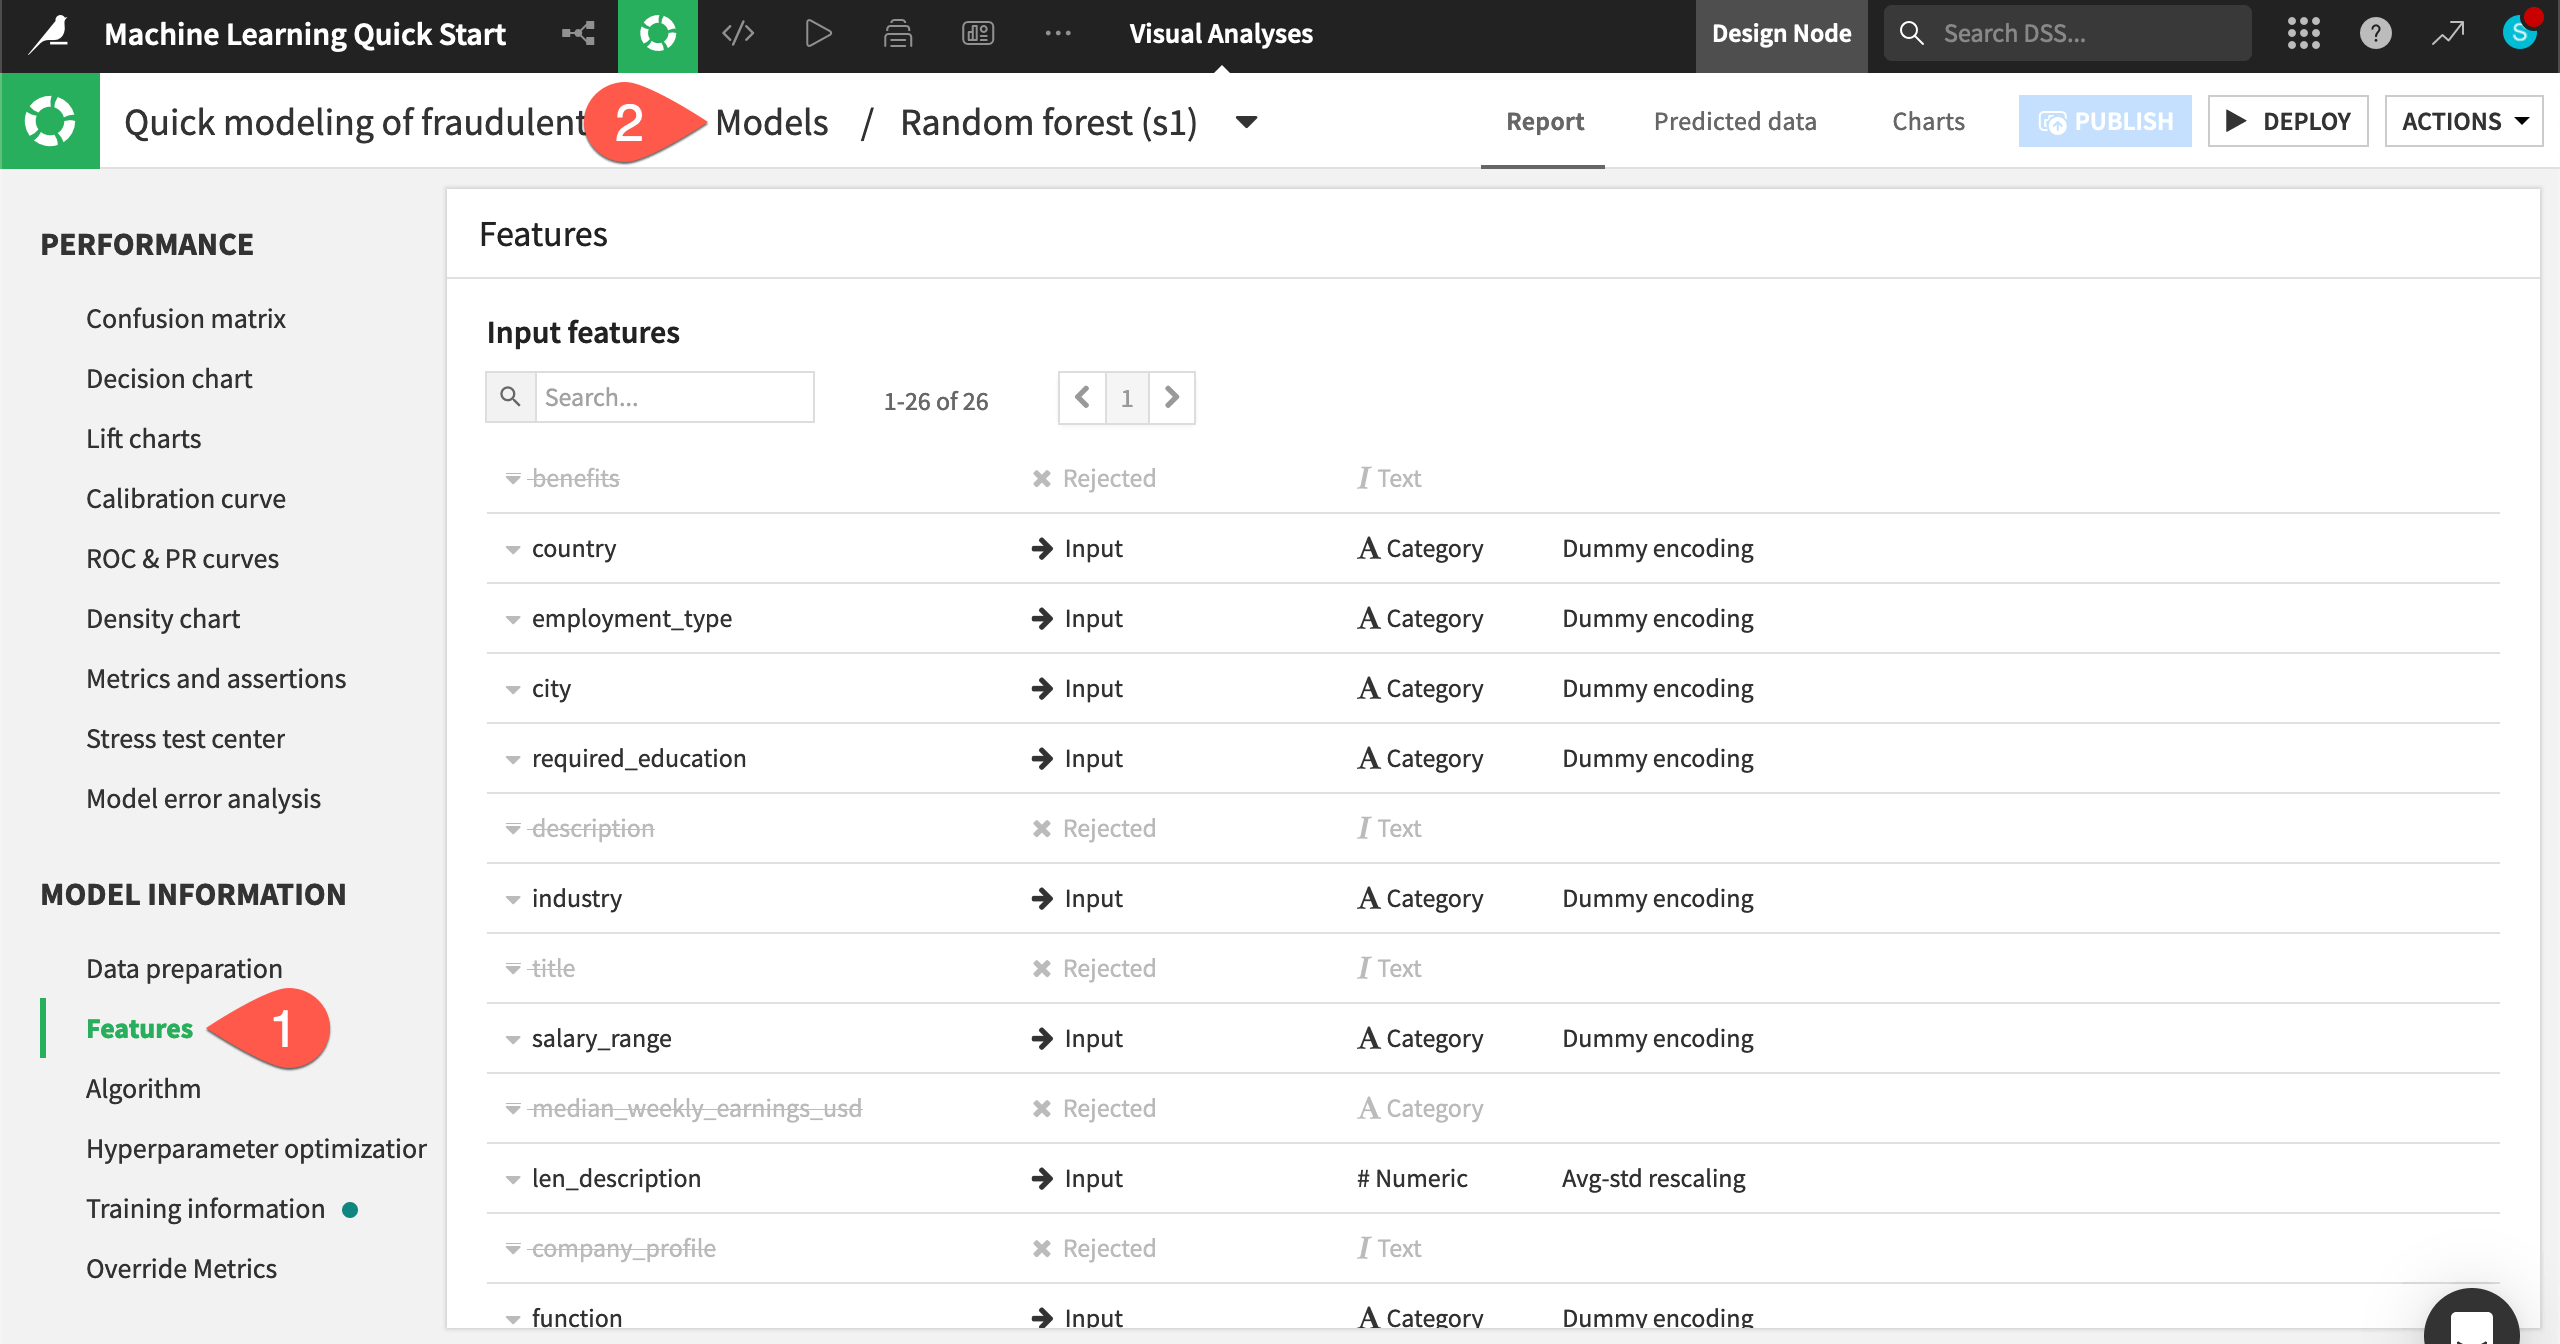Select the green Visual Analyses lab icon
This screenshot has height=1344, width=2560.
[x=658, y=33]
